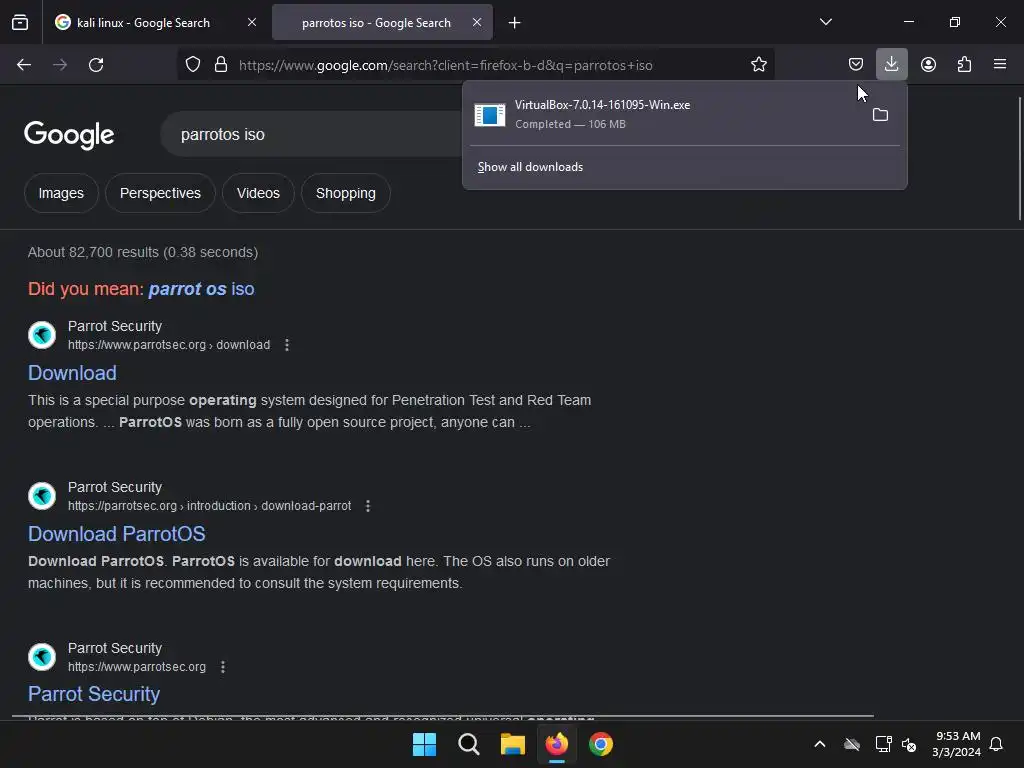Viewport: 1024px width, 768px height.
Task: Open the Download ParrotOS result link
Action: tap(117, 534)
